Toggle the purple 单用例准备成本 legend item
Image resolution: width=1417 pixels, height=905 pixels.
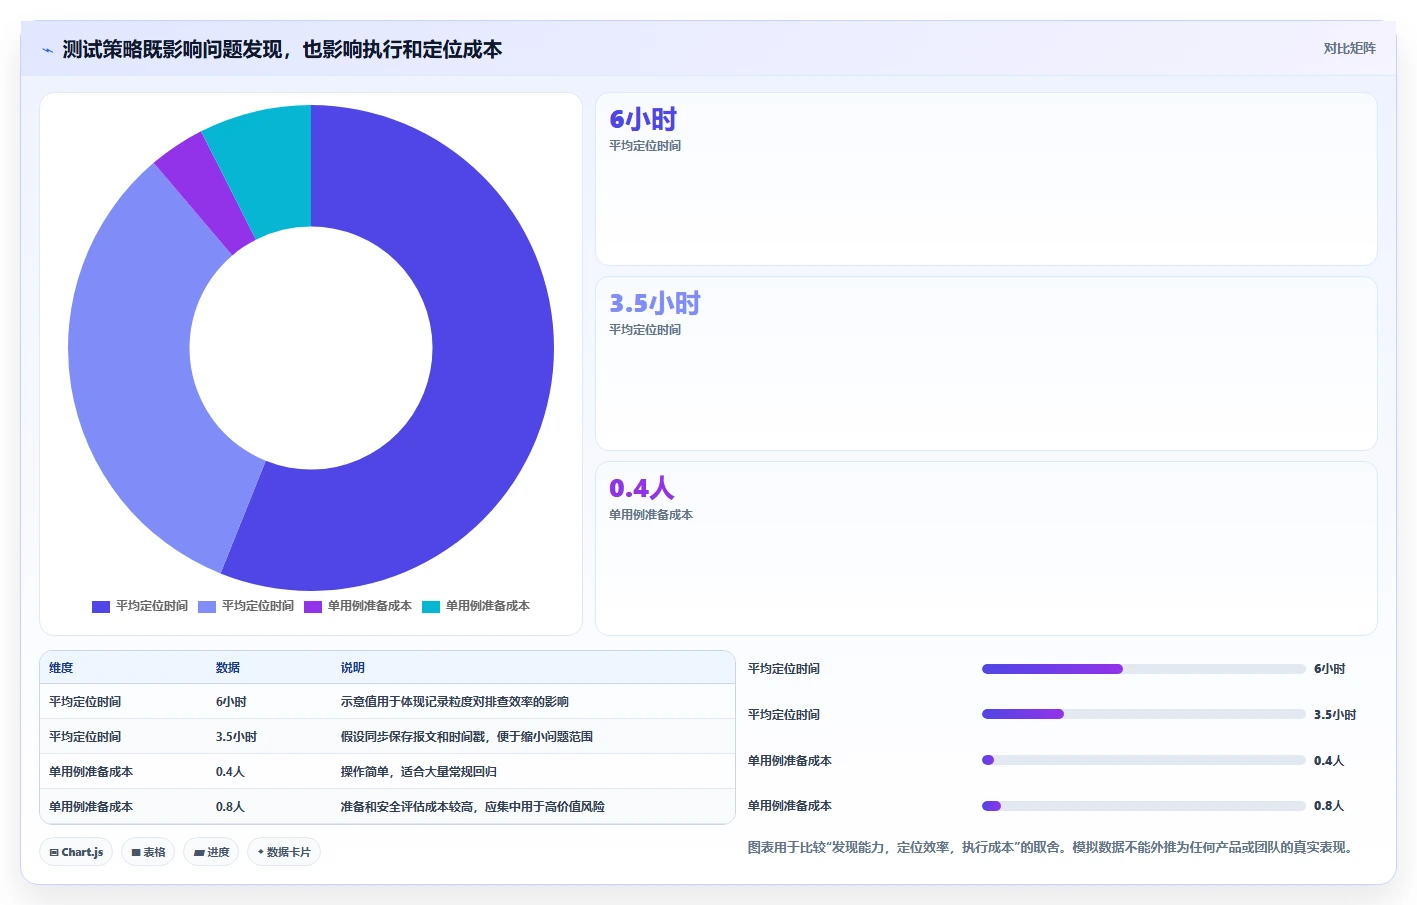(358, 606)
